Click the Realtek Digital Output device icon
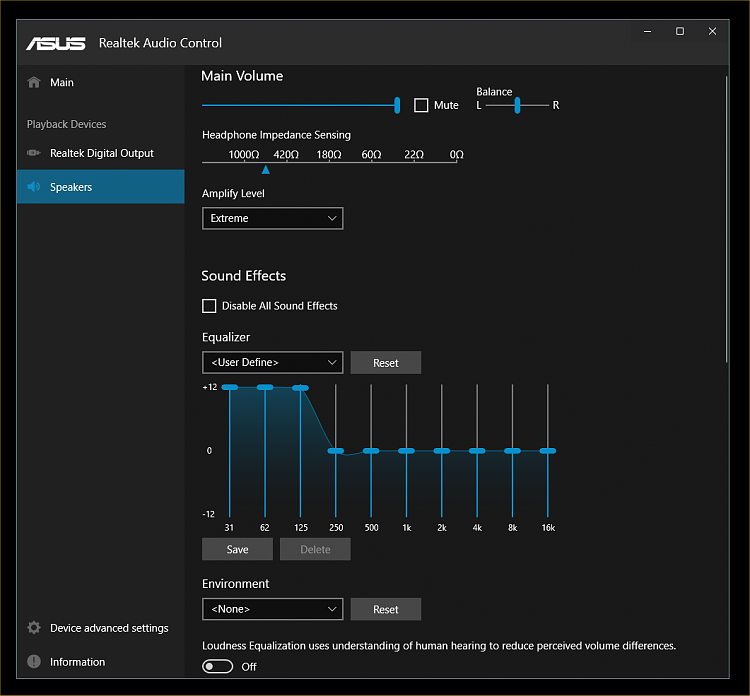This screenshot has width=750, height=696. 34,153
